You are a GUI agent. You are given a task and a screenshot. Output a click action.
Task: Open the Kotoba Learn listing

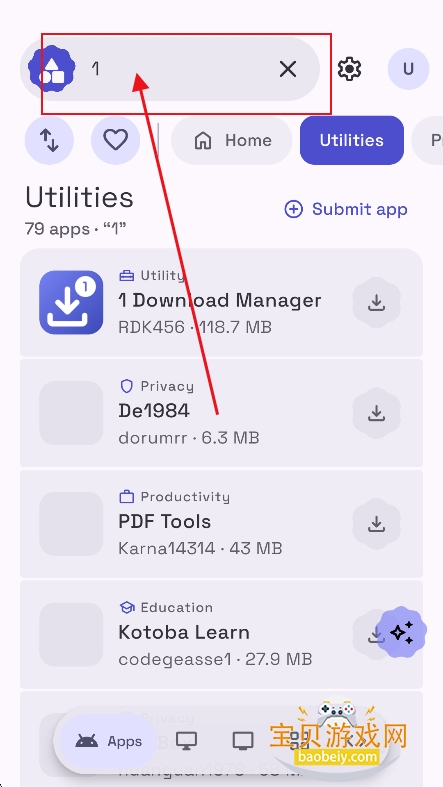(x=221, y=634)
